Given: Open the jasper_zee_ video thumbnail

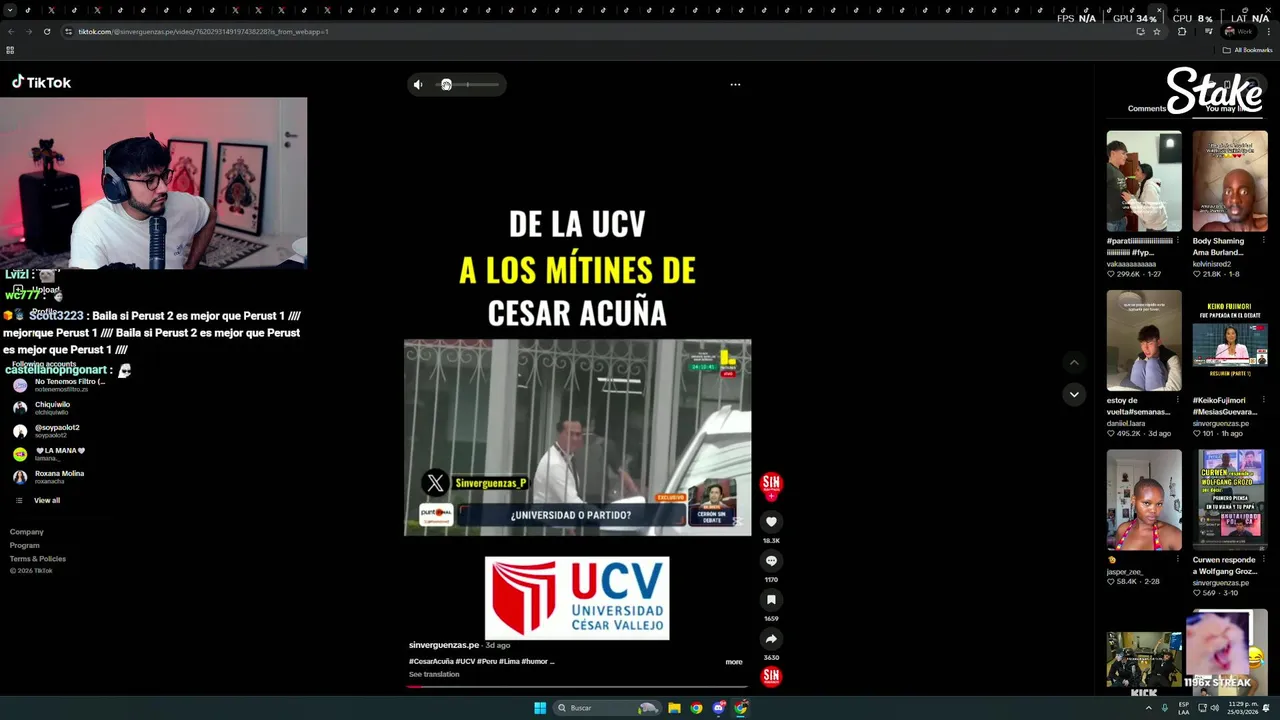Looking at the screenshot, I should click(x=1144, y=500).
